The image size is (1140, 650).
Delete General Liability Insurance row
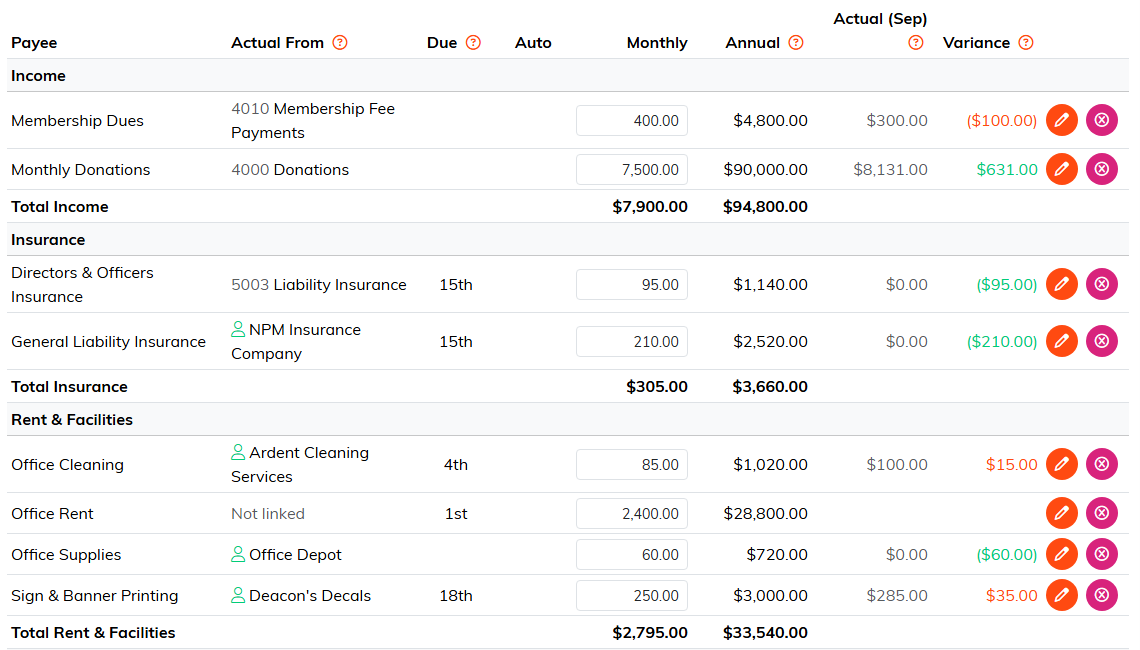[x=1101, y=341]
